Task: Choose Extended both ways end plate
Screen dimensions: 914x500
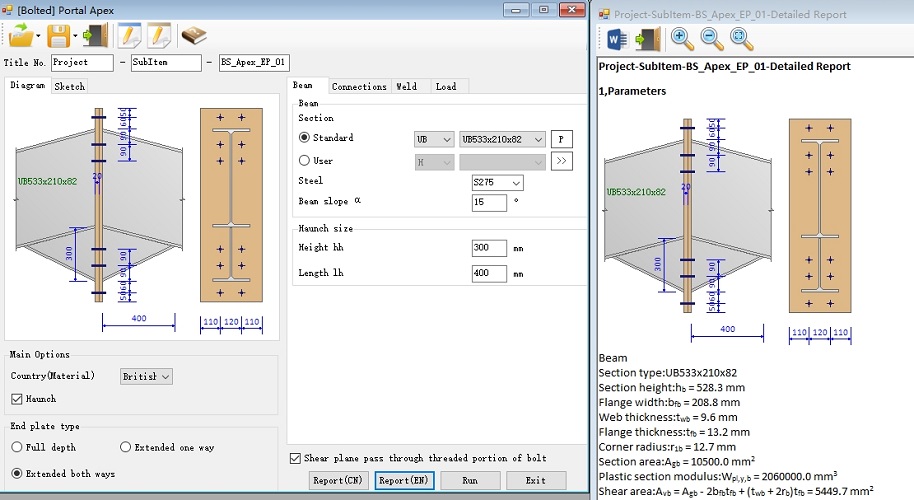Action: tap(17, 473)
